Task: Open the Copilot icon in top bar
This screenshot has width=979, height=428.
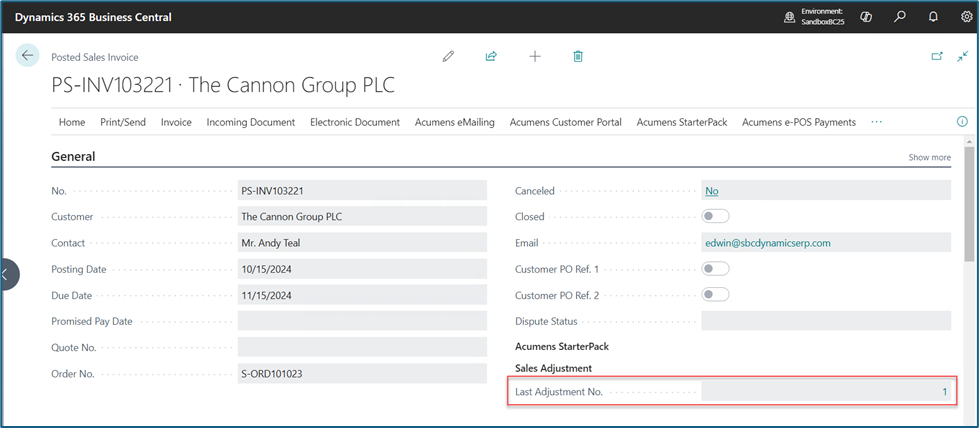Action: pyautogui.click(x=865, y=17)
